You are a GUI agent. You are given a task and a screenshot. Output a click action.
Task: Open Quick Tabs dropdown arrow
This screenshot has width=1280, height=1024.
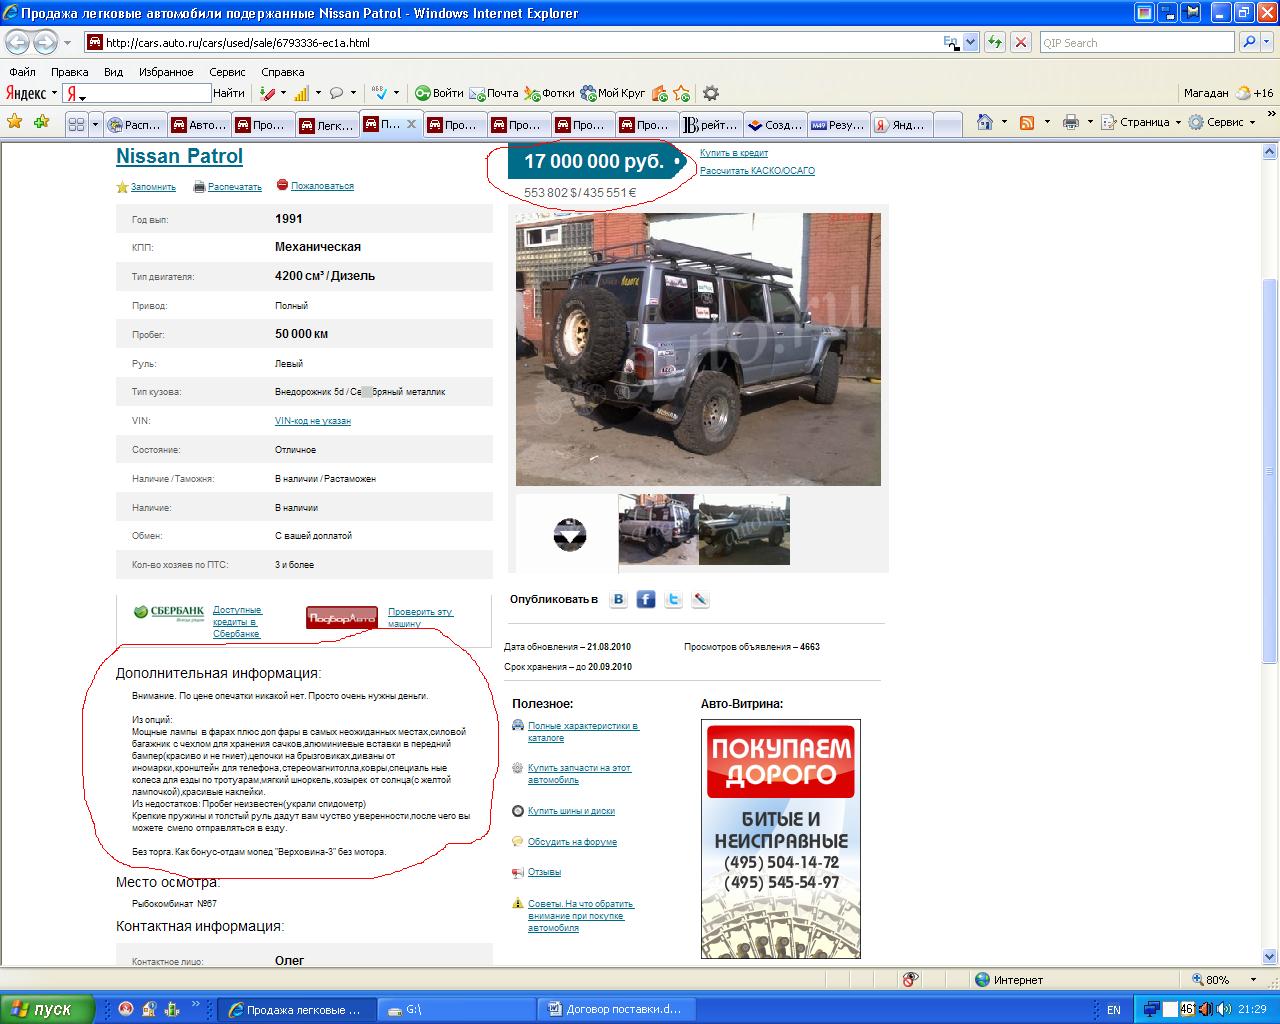coord(96,124)
